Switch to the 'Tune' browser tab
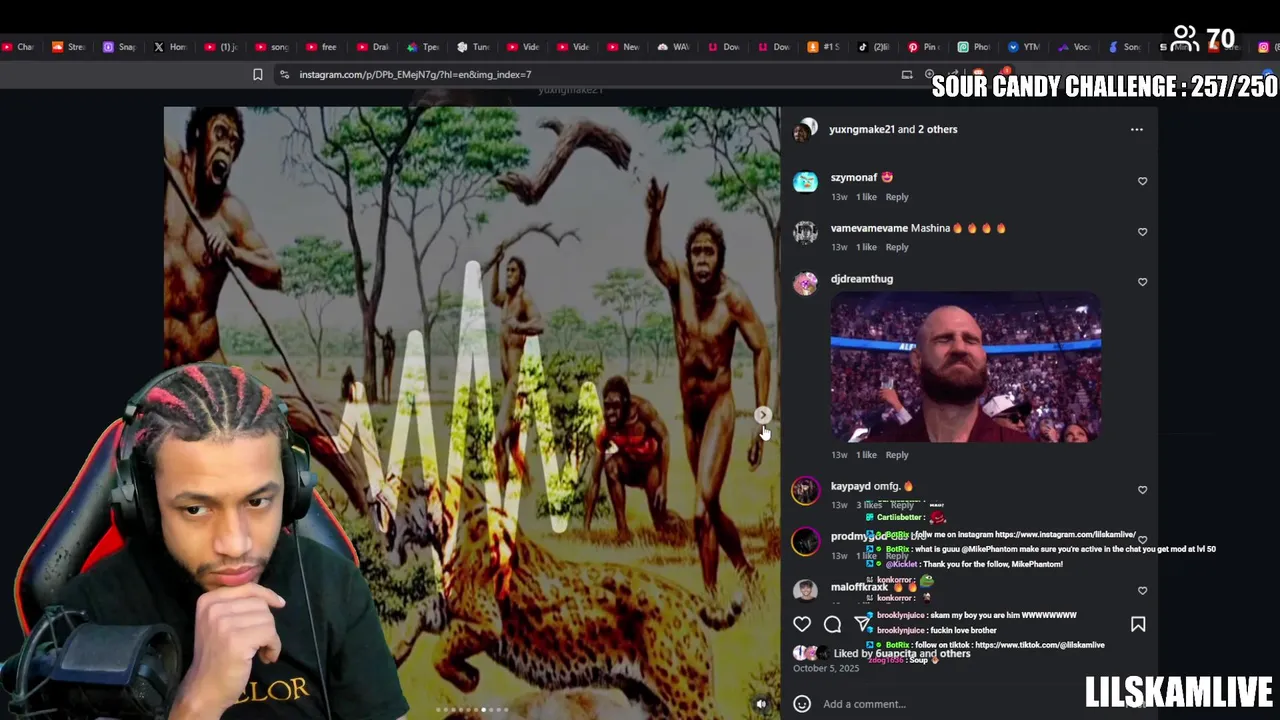The image size is (1280, 720). click(473, 47)
